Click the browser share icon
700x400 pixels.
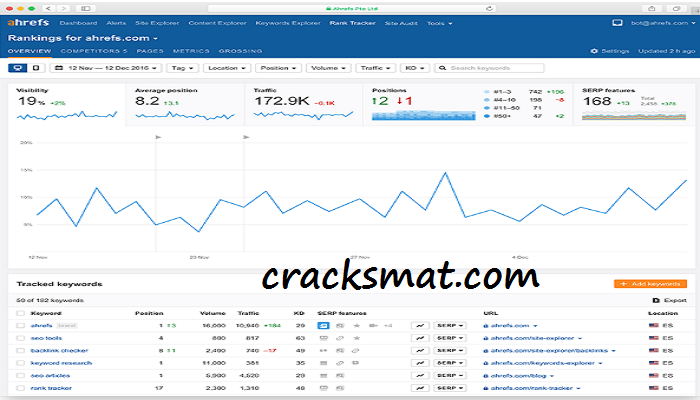pyautogui.click(x=651, y=8)
